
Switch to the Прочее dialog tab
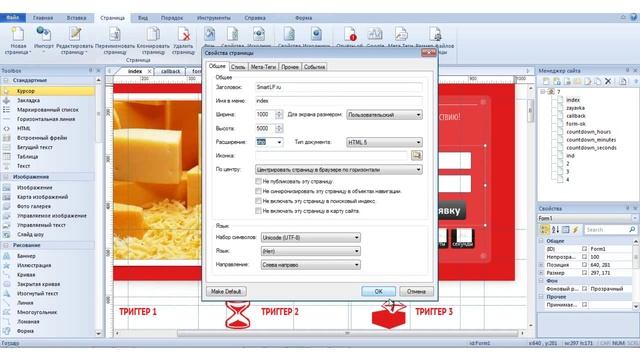(290, 67)
